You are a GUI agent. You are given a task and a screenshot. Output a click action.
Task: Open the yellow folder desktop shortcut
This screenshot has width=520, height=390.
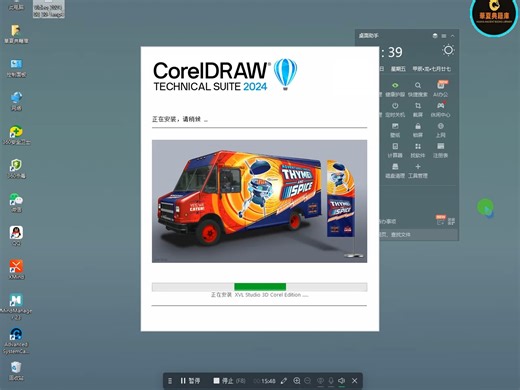[16, 34]
